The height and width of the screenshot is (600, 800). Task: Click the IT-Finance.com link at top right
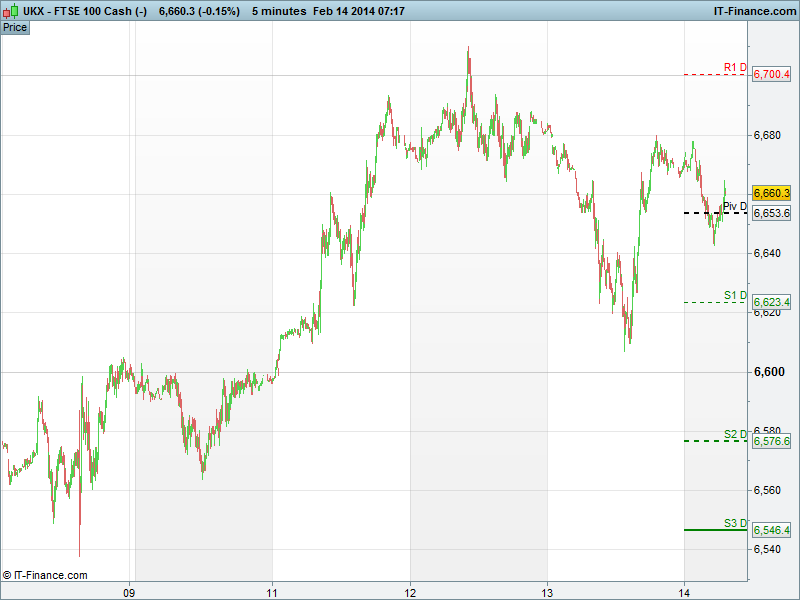coord(752,10)
